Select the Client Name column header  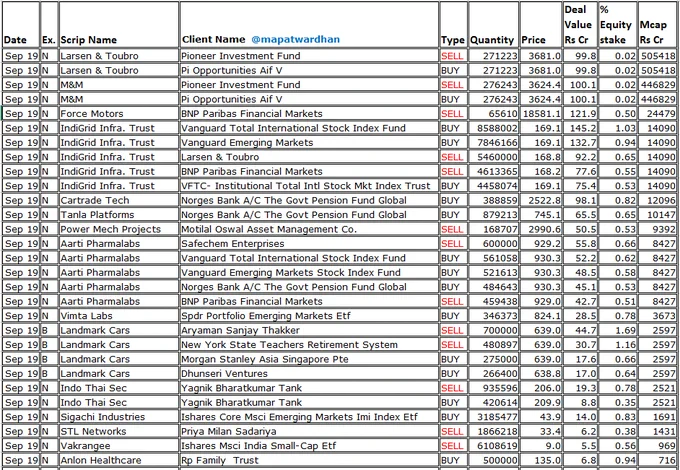pyautogui.click(x=309, y=25)
